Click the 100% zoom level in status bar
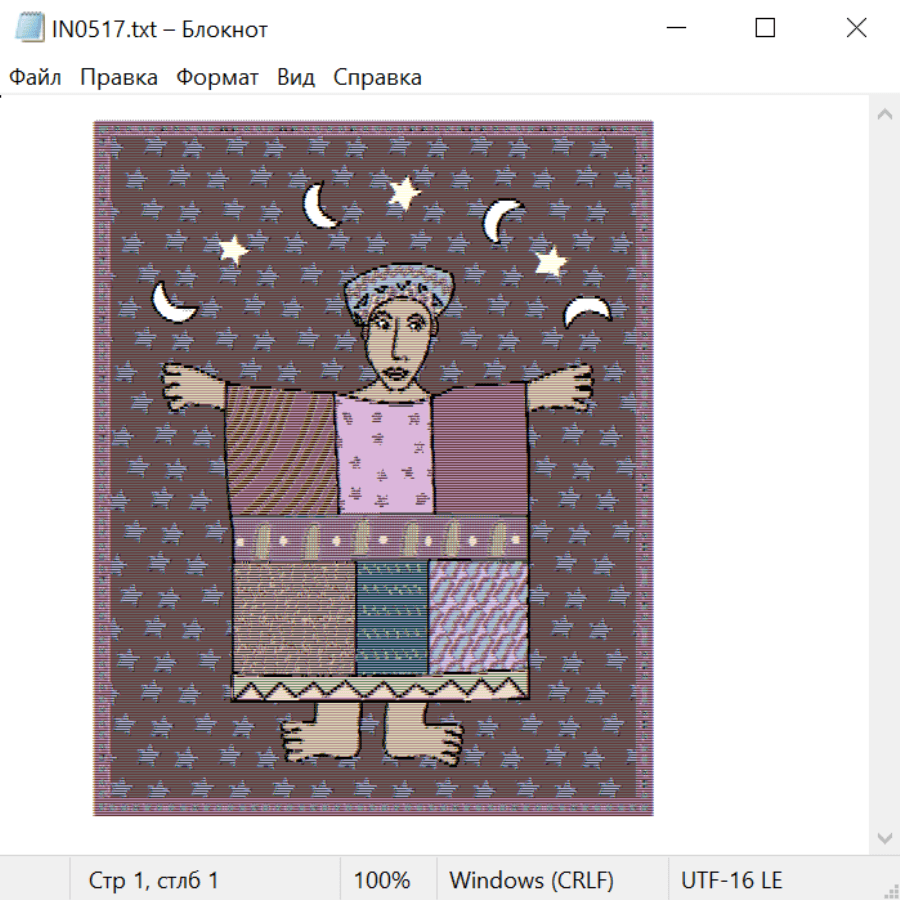 click(382, 881)
